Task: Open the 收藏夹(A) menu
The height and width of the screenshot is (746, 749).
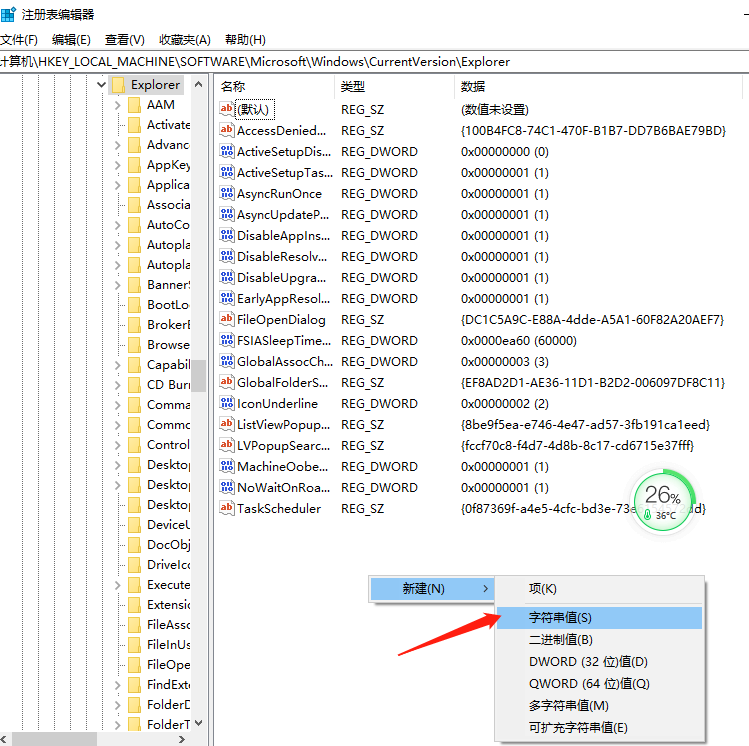Action: [x=185, y=40]
